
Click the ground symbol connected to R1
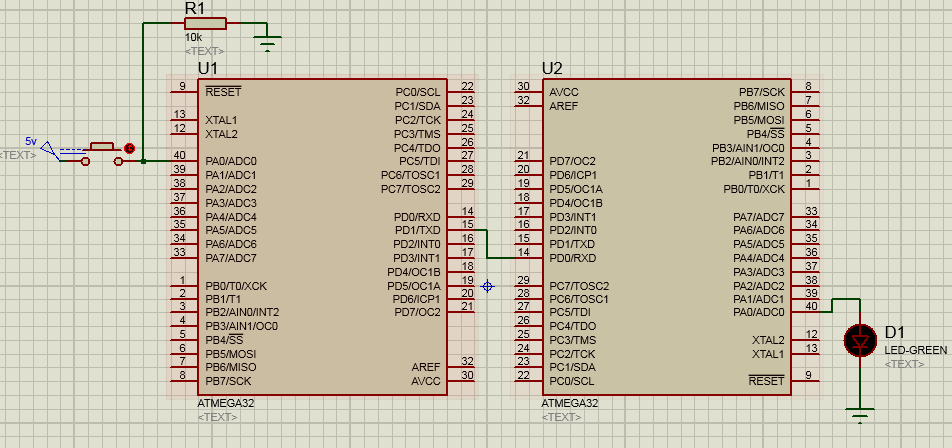click(x=267, y=43)
